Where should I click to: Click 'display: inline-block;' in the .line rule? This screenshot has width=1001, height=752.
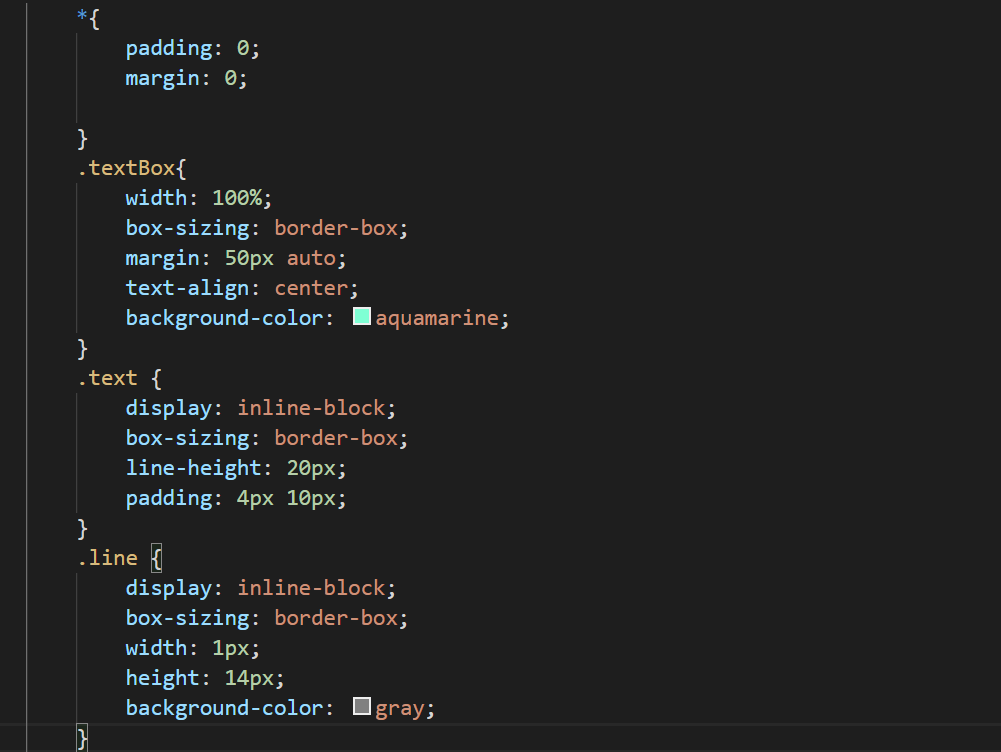tap(260, 588)
